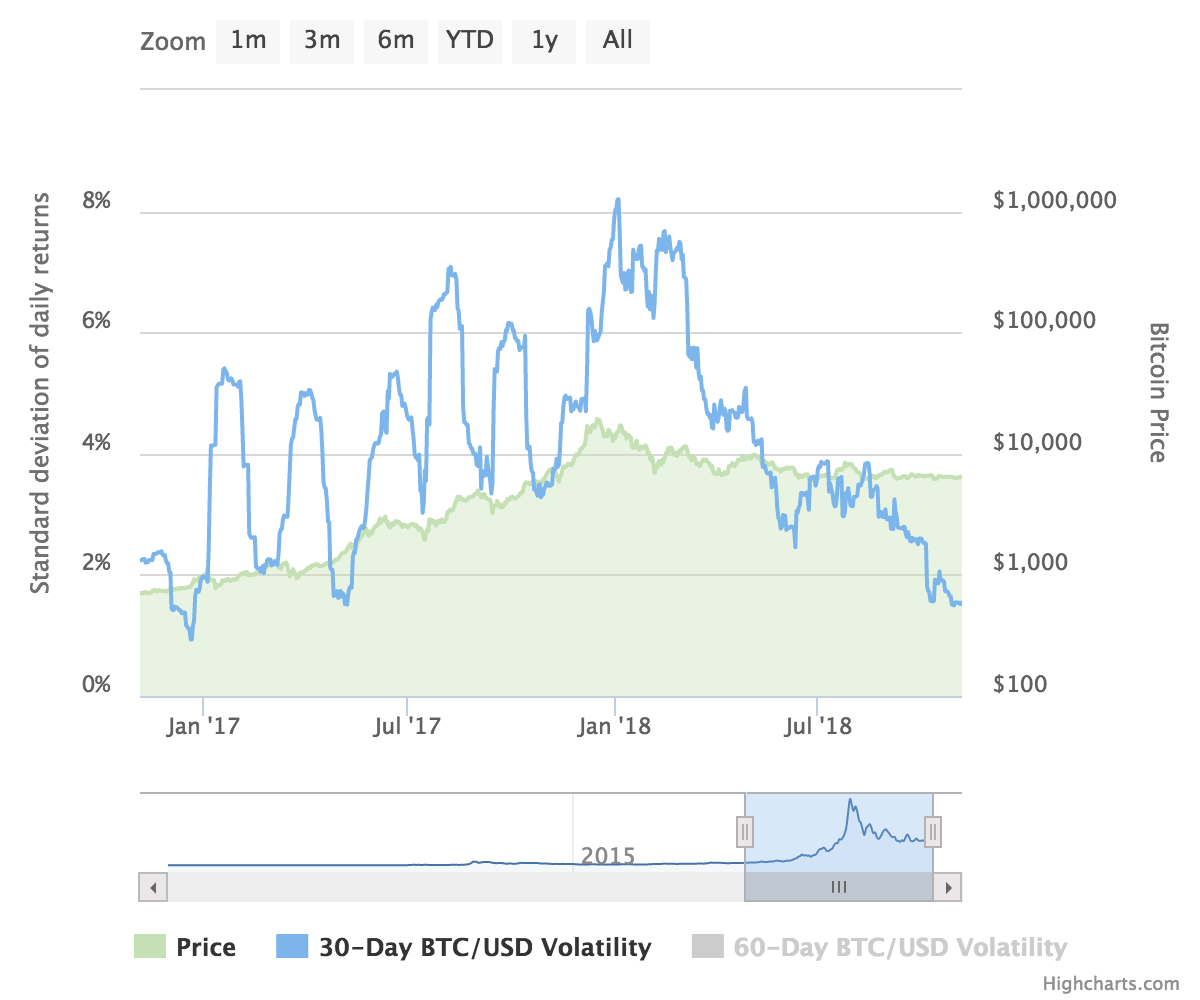Click the green Price legend swatch
1200x1000 pixels.
[x=149, y=947]
